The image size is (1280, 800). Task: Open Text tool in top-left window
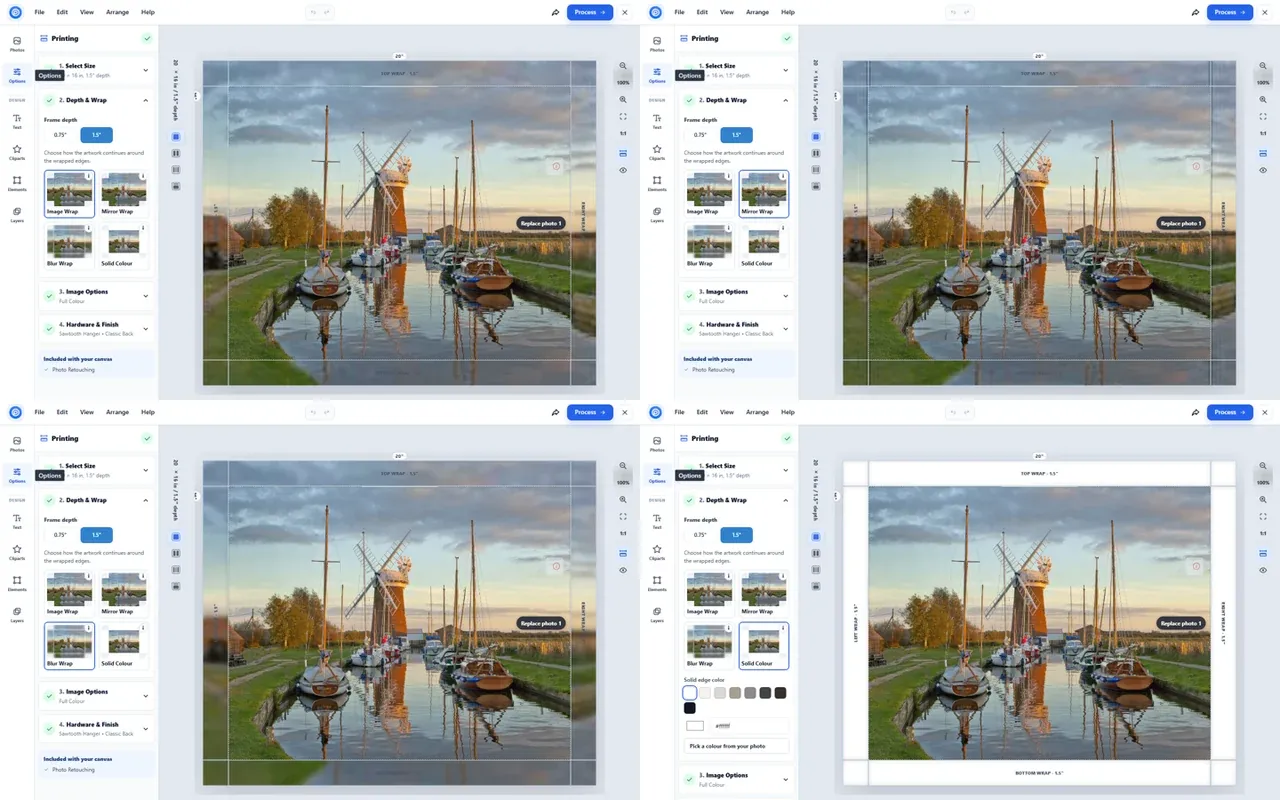click(17, 121)
